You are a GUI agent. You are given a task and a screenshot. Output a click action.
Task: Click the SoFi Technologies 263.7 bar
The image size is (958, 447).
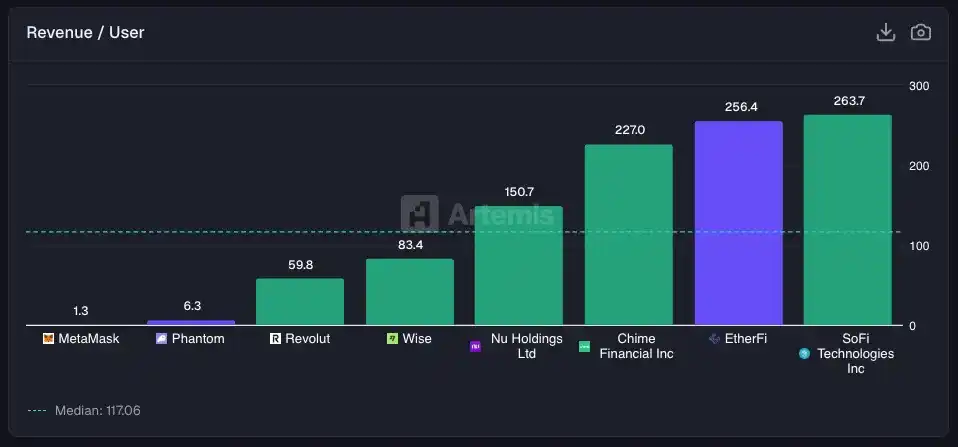click(x=847, y=220)
